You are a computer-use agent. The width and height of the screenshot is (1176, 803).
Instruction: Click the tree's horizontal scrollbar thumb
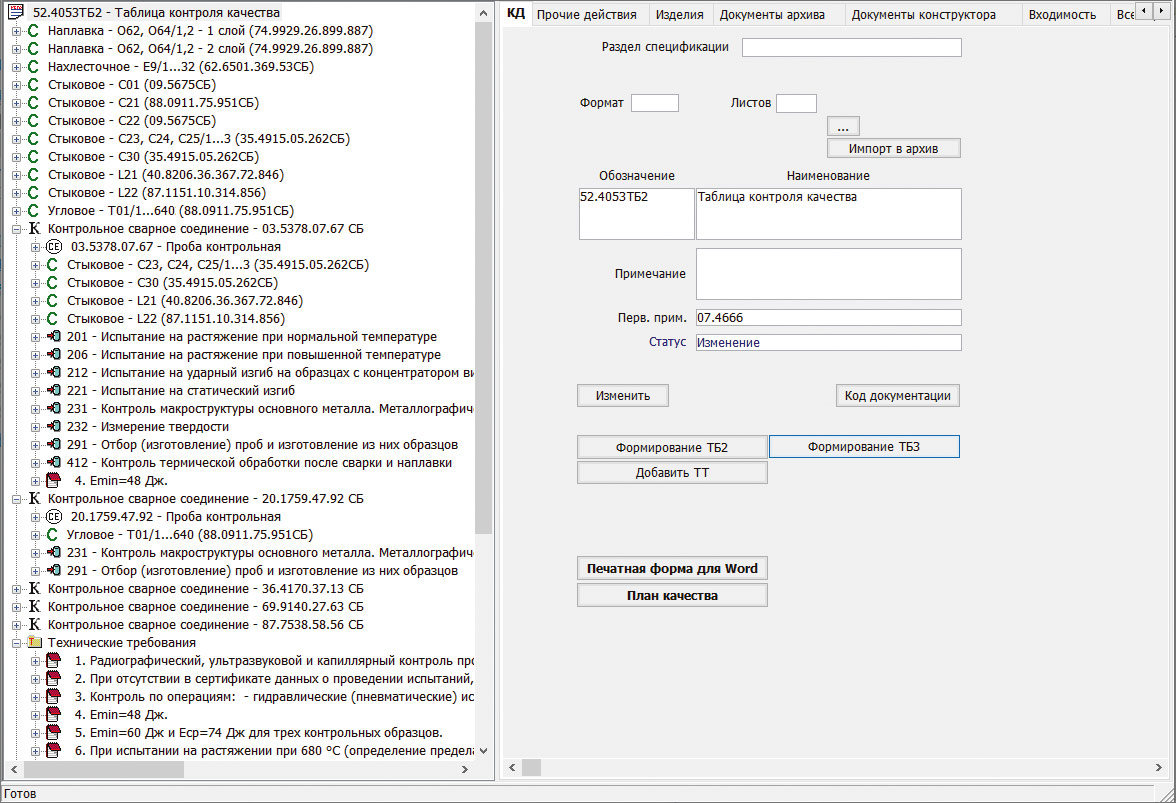pyautogui.click(x=104, y=770)
